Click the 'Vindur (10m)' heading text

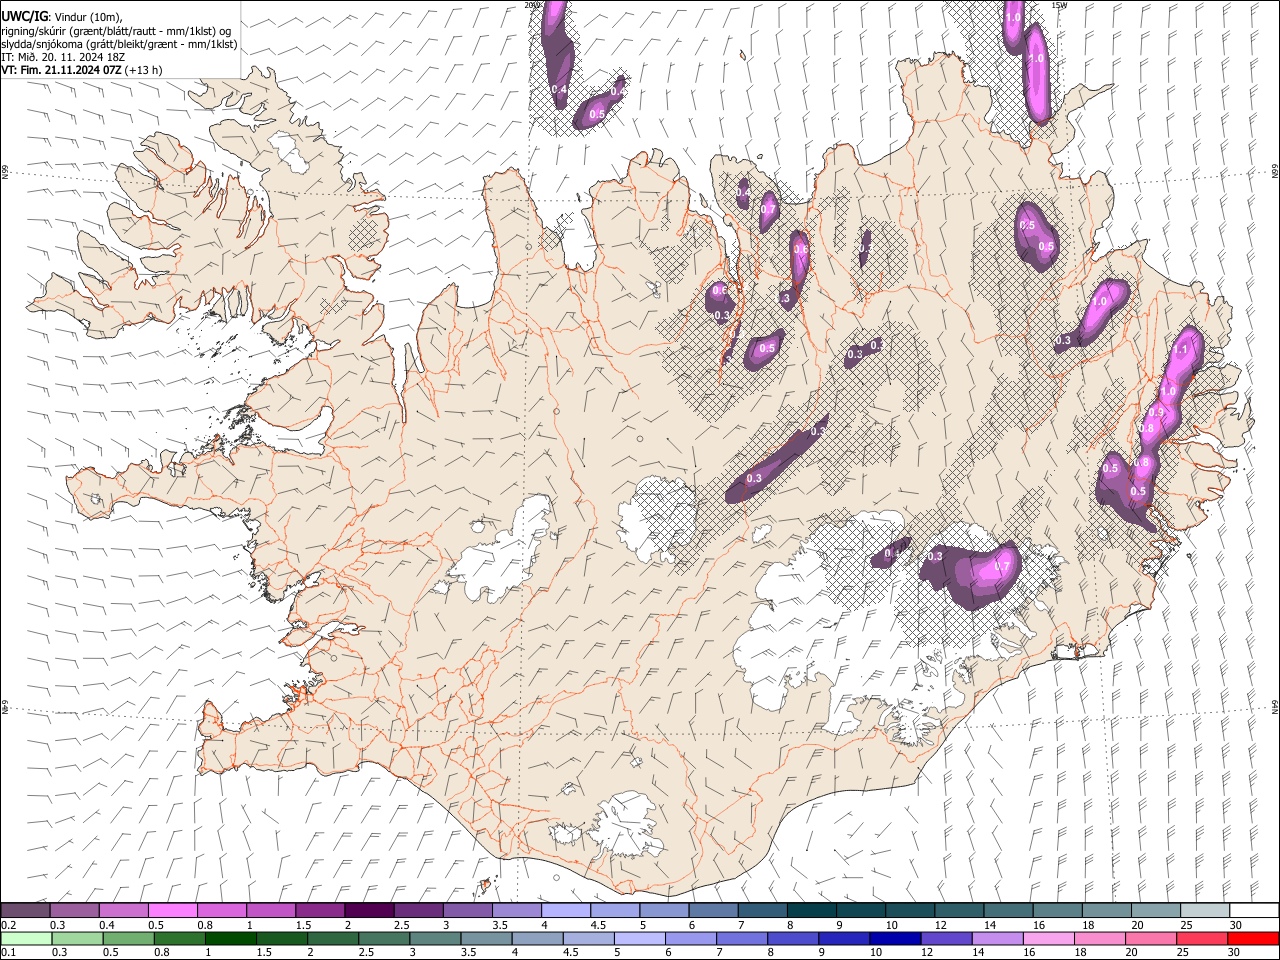click(87, 17)
